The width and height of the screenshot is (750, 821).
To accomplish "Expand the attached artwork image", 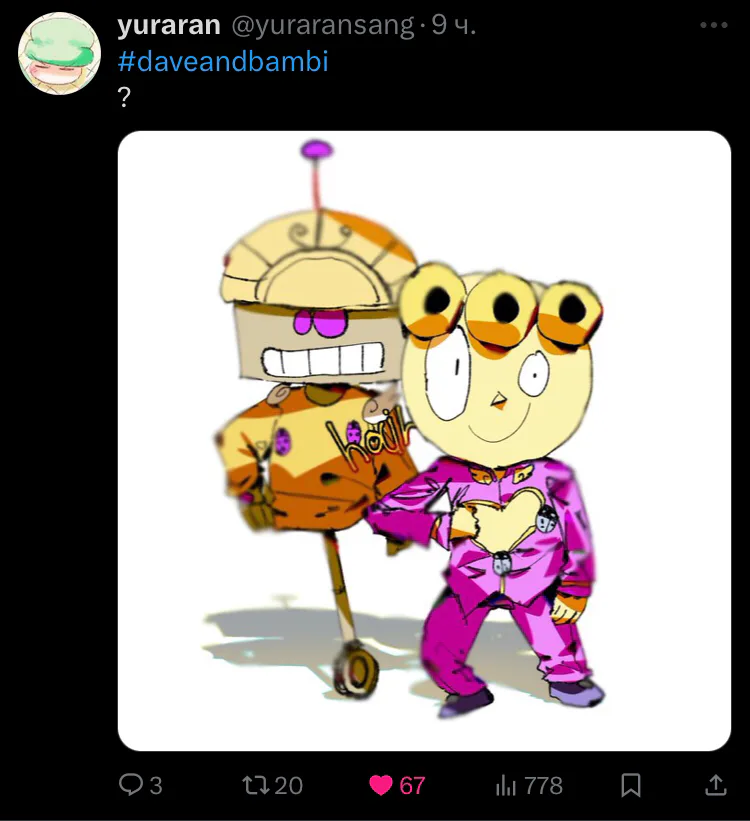I will point(424,441).
